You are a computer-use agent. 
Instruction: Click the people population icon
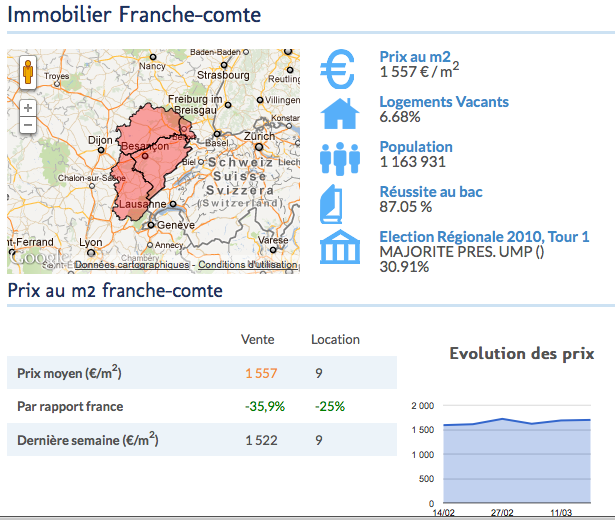click(x=339, y=157)
